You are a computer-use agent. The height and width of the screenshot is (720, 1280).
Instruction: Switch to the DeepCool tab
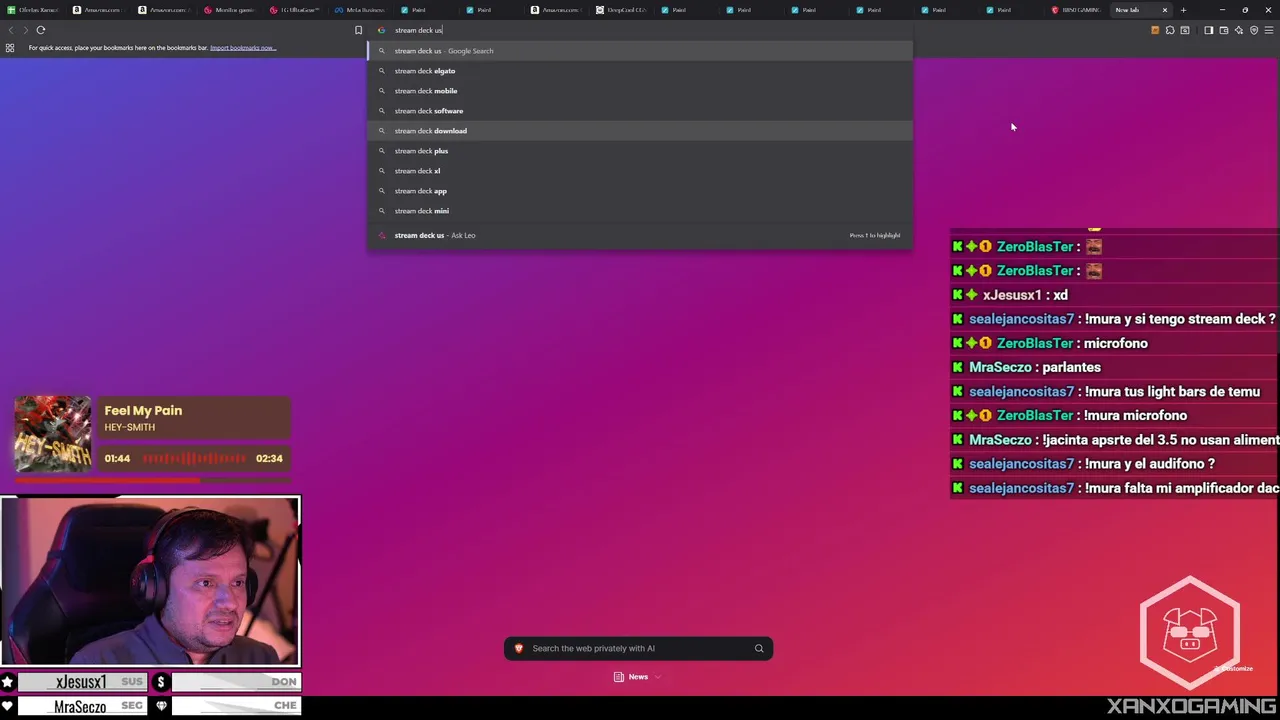(x=620, y=10)
